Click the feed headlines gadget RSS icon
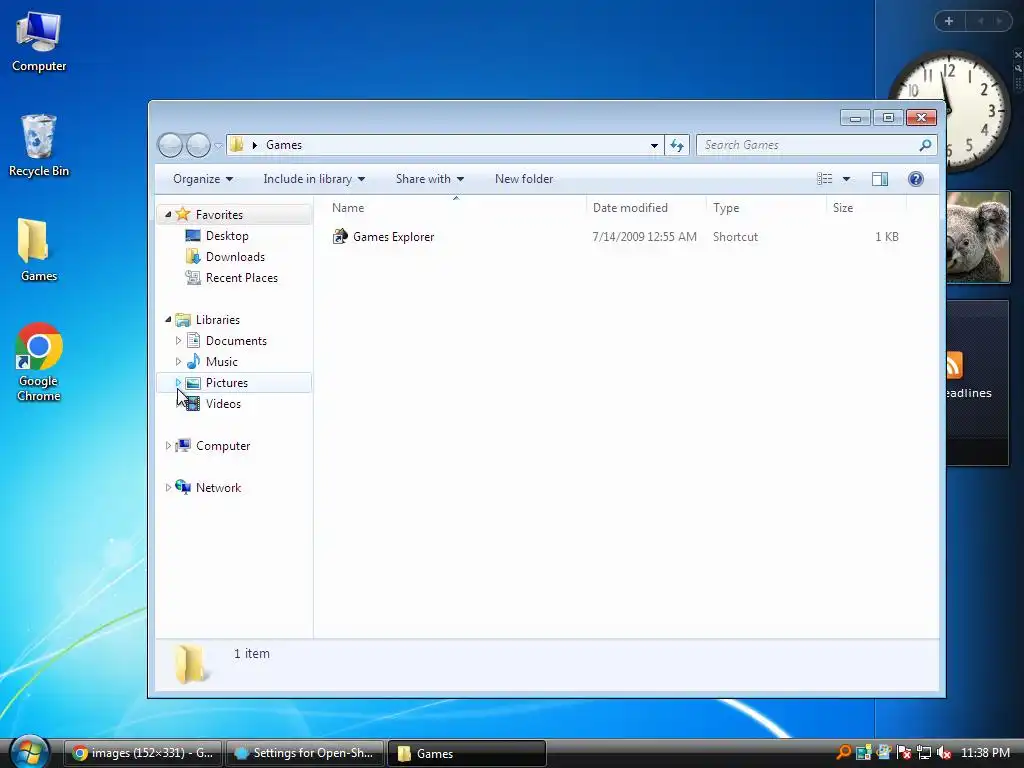 tap(955, 365)
